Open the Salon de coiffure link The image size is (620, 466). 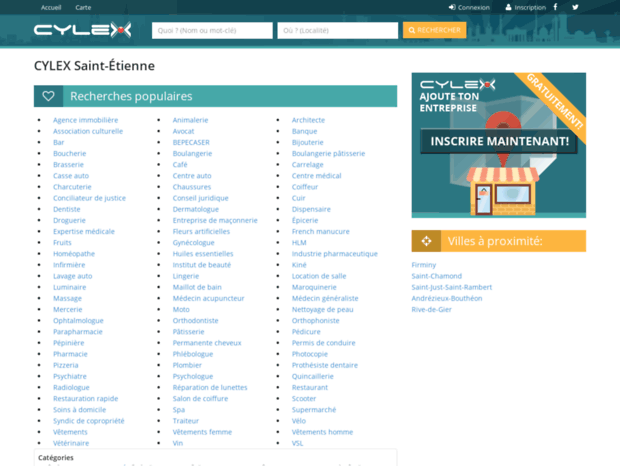(x=200, y=398)
